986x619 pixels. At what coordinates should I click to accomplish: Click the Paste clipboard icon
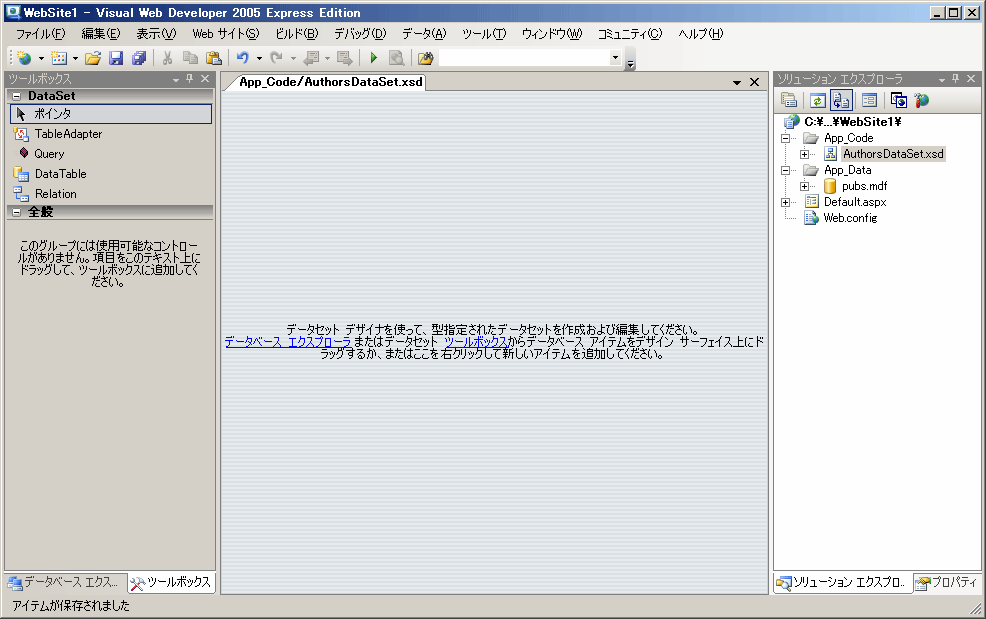point(214,58)
